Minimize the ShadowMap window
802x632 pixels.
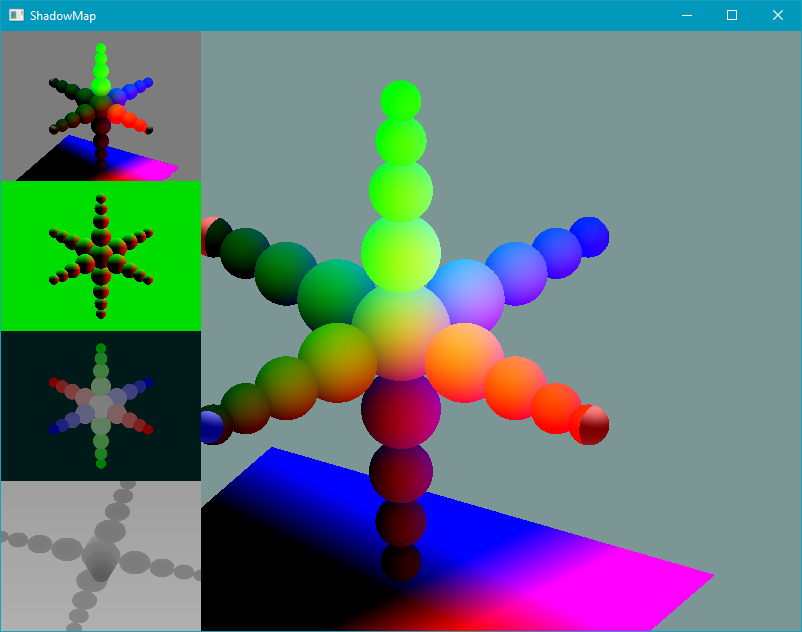pyautogui.click(x=686, y=16)
